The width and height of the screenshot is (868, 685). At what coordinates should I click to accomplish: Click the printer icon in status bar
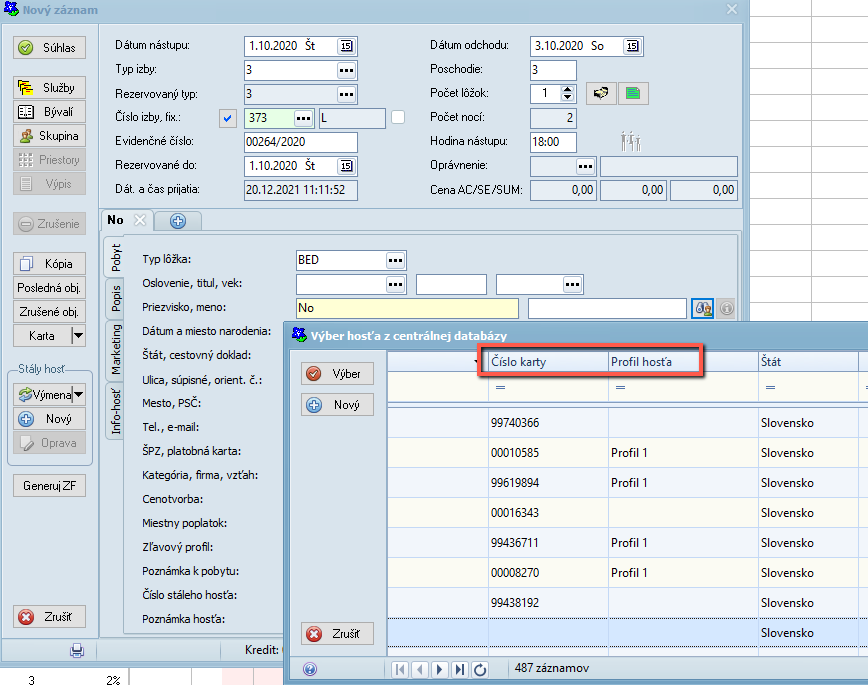click(x=77, y=651)
